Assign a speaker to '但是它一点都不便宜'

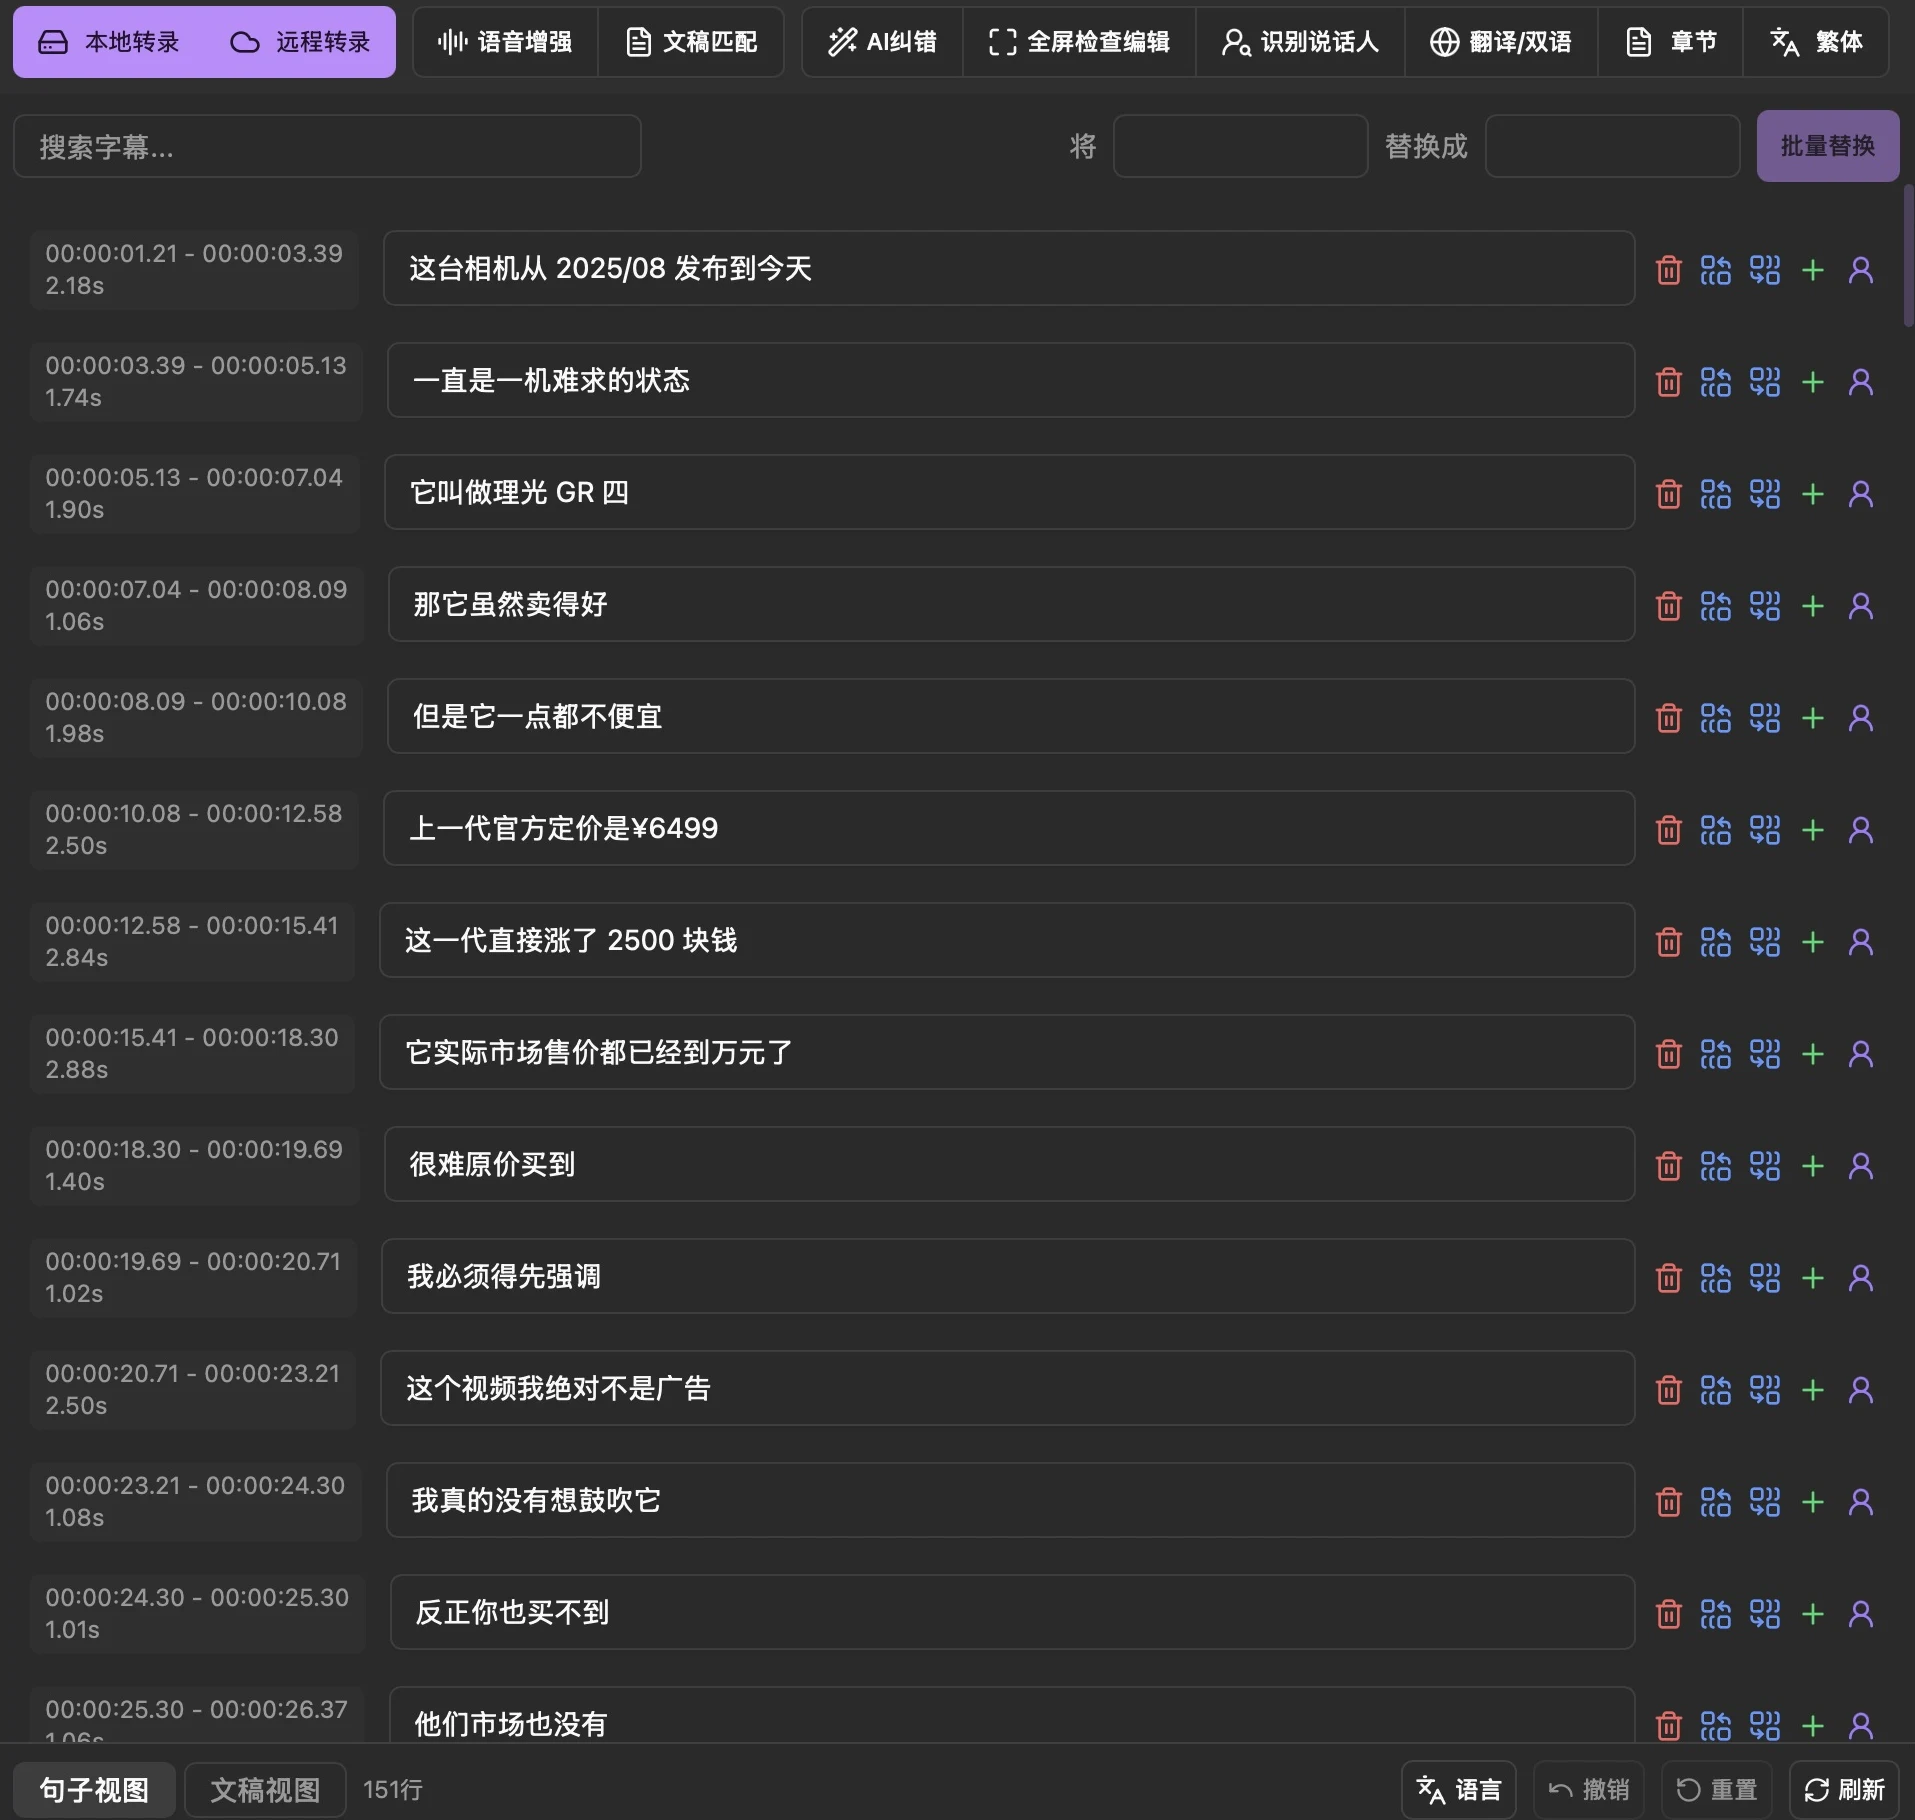(x=1861, y=718)
